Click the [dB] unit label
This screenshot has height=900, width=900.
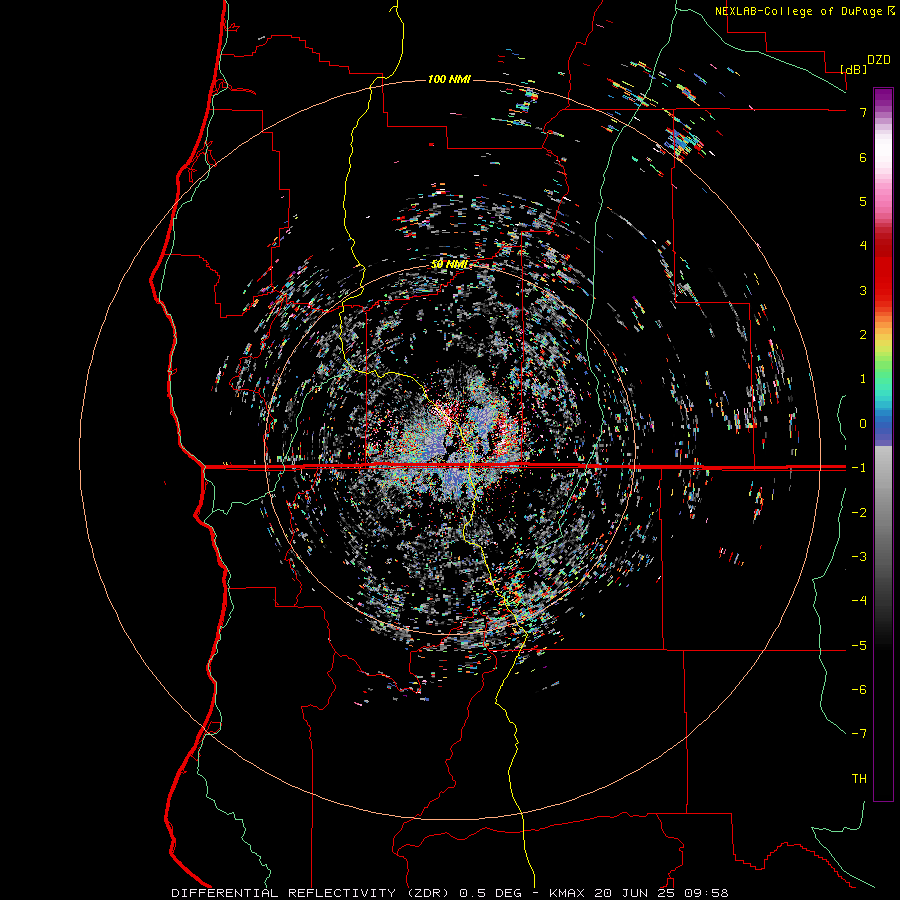[854, 69]
